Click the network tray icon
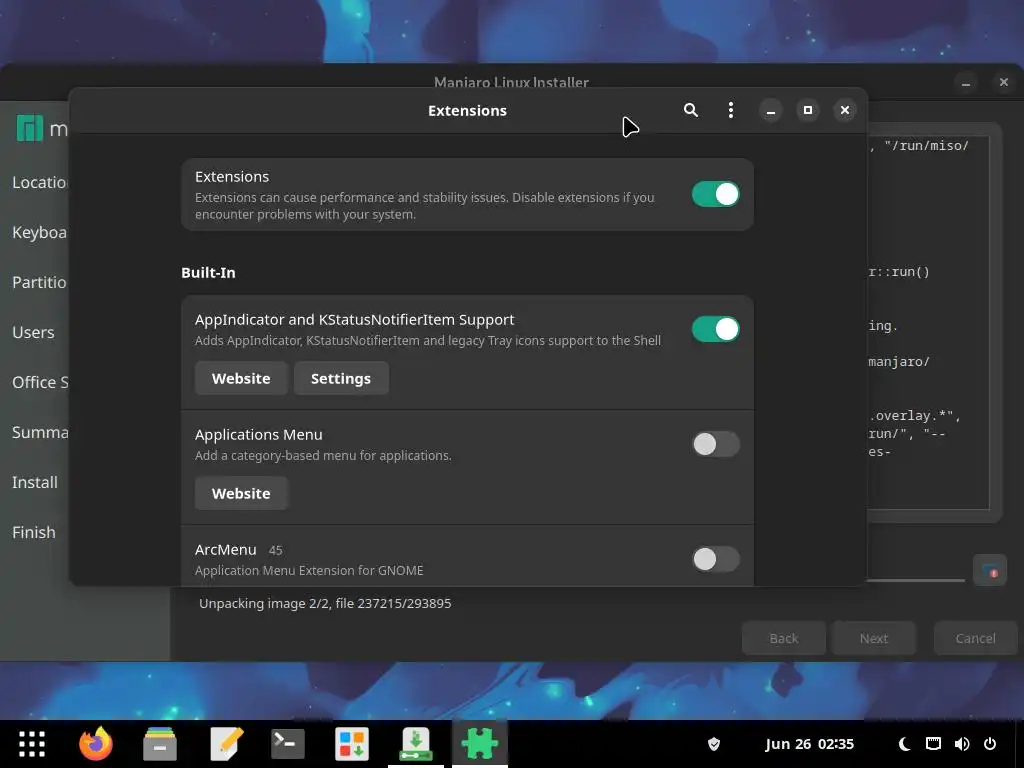 (933, 744)
